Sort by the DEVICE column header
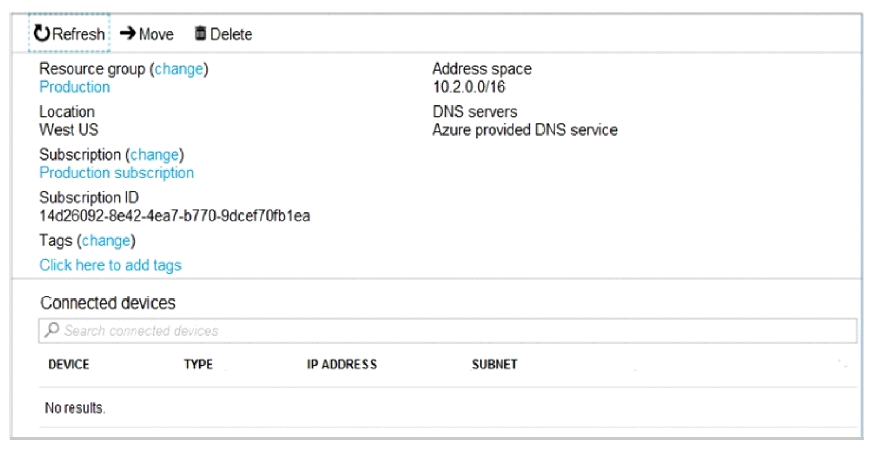The width and height of the screenshot is (873, 452). pos(68,365)
